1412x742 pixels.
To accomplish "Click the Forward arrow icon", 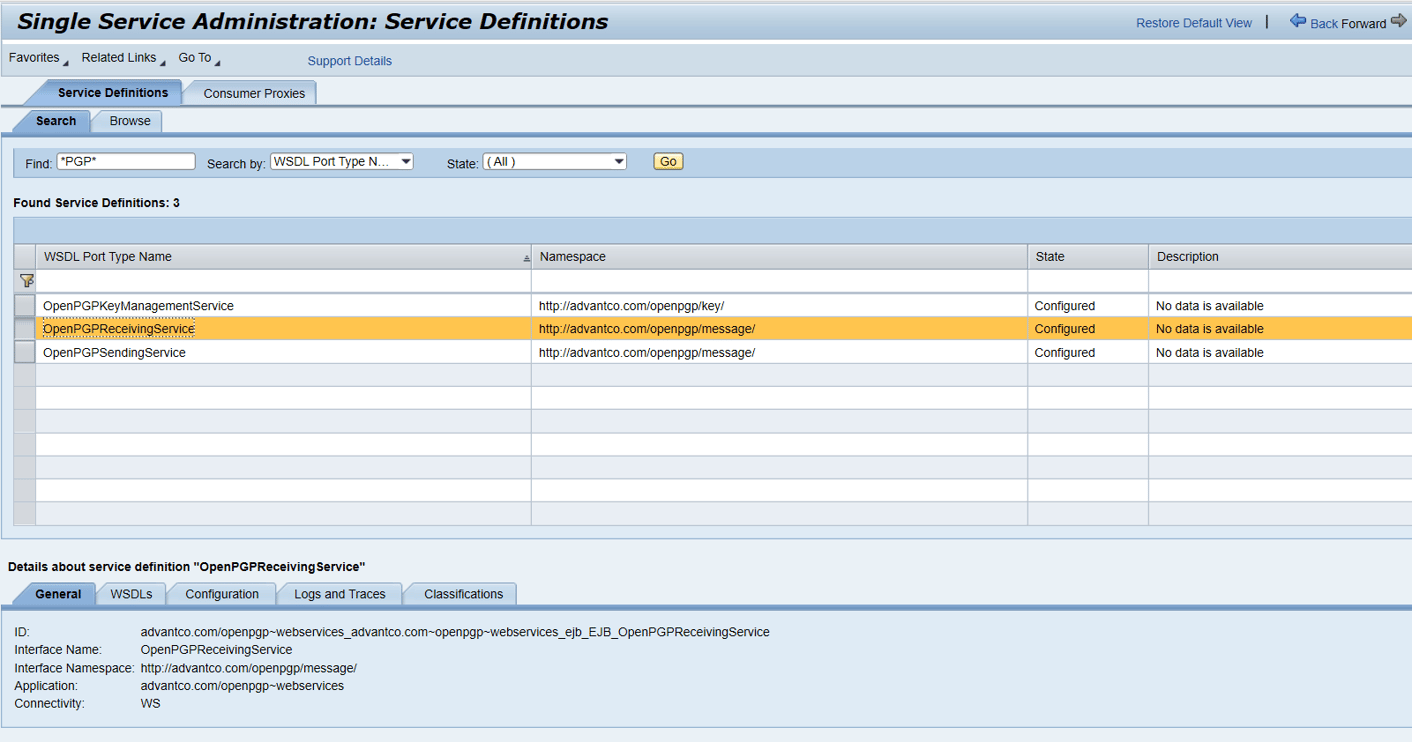I will coord(1399,21).
